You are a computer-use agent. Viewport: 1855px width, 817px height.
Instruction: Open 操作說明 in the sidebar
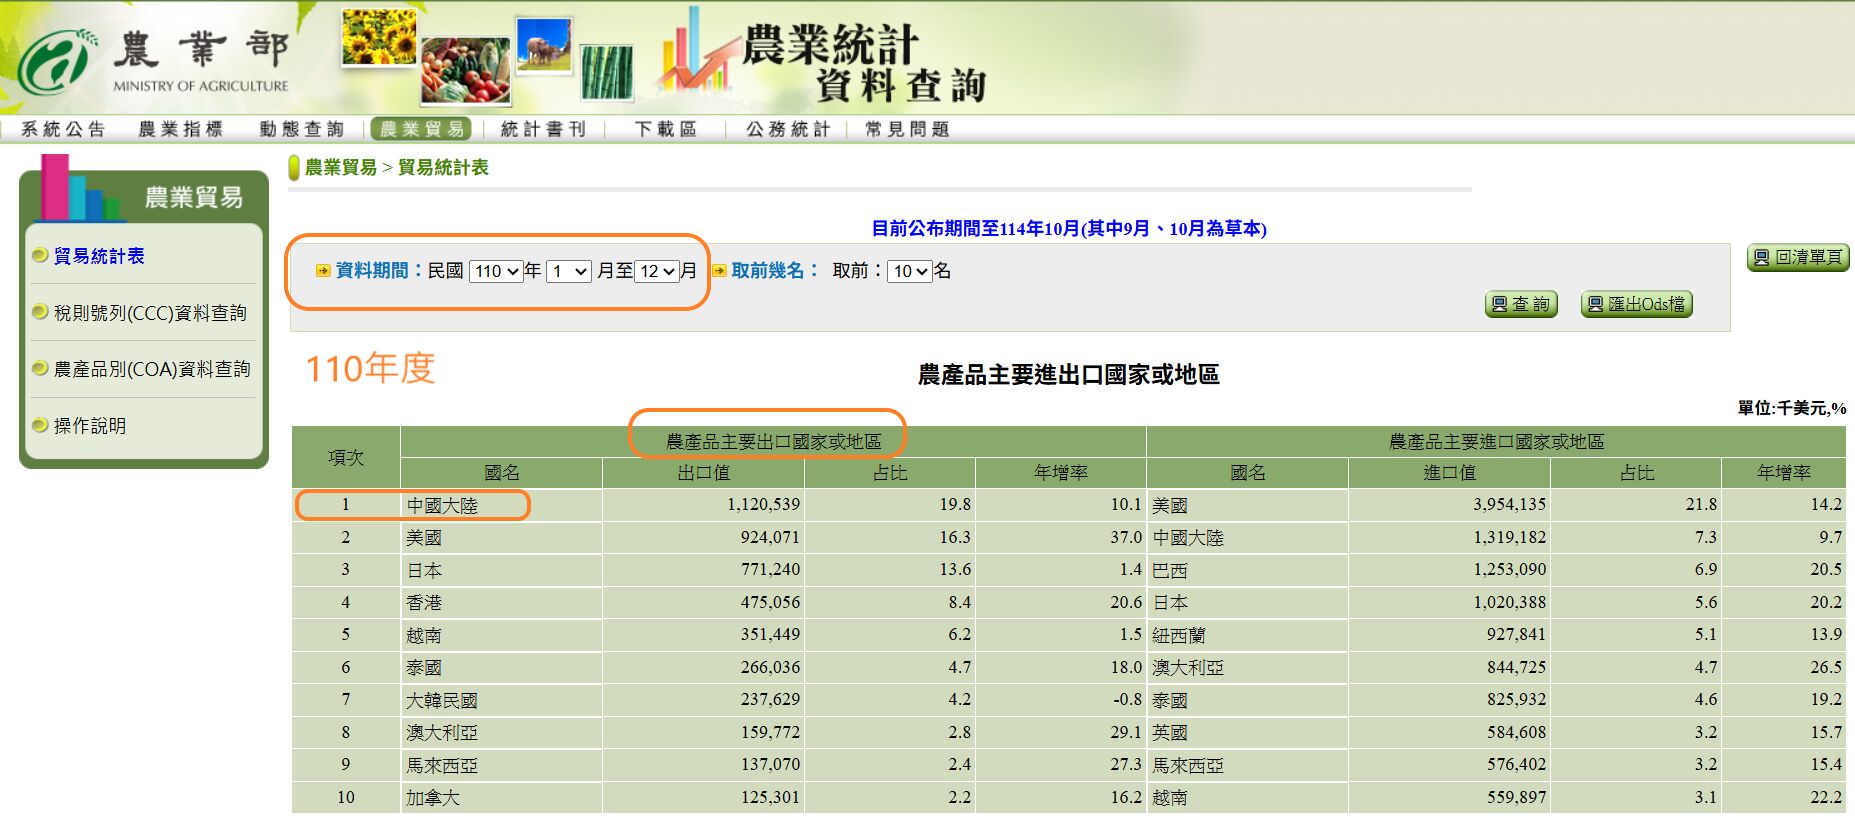90,426
